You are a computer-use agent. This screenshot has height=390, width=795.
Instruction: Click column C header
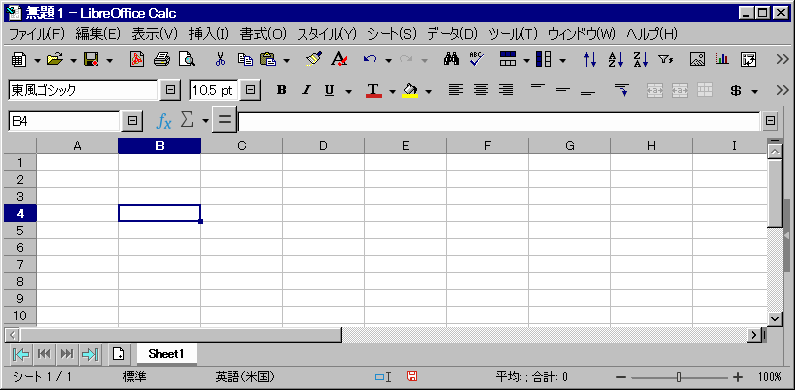[x=242, y=146]
